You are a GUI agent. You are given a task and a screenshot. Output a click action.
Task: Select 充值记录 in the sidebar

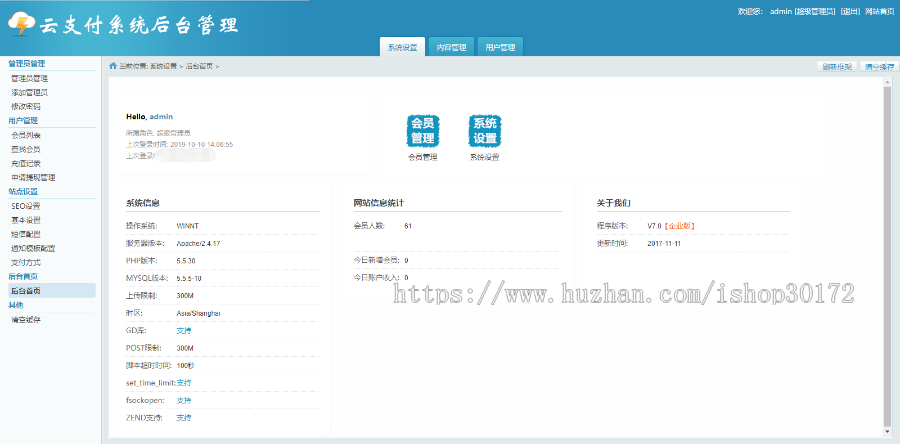[26, 163]
